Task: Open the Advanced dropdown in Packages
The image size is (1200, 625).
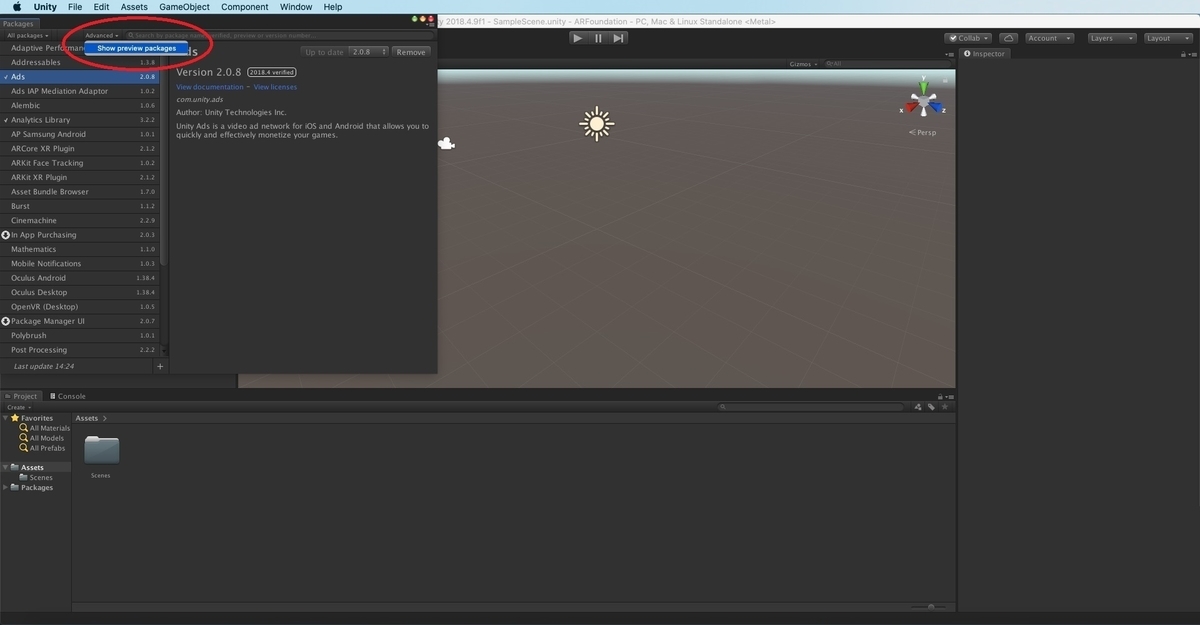Action: point(101,35)
